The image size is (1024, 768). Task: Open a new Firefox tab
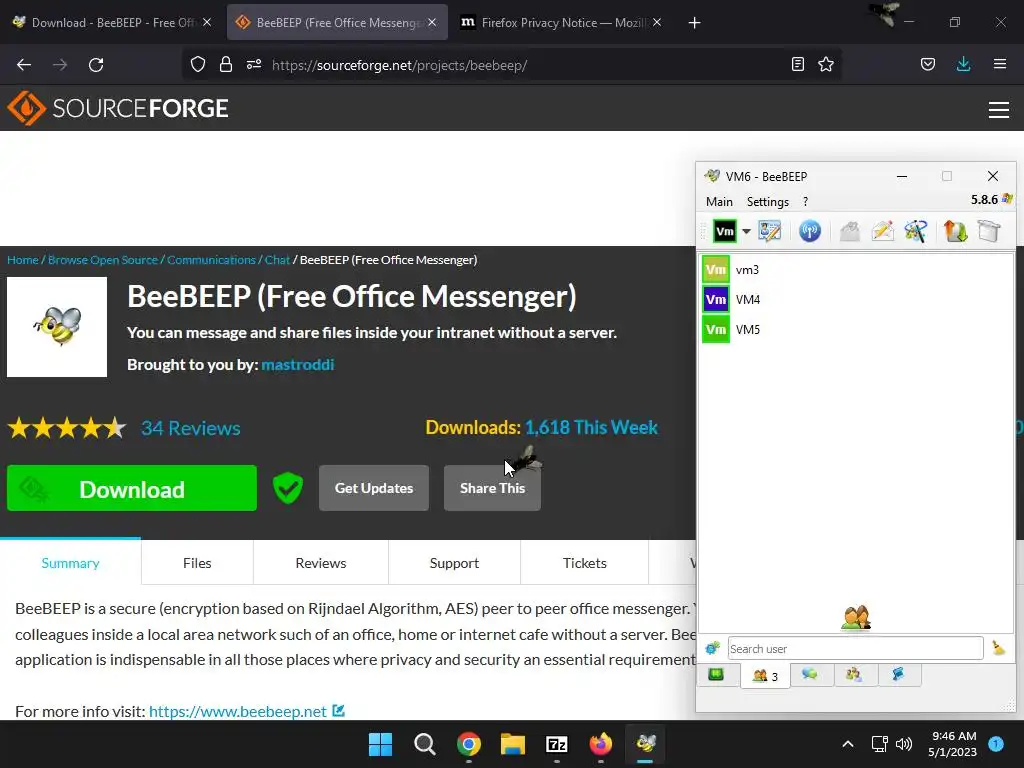[694, 23]
